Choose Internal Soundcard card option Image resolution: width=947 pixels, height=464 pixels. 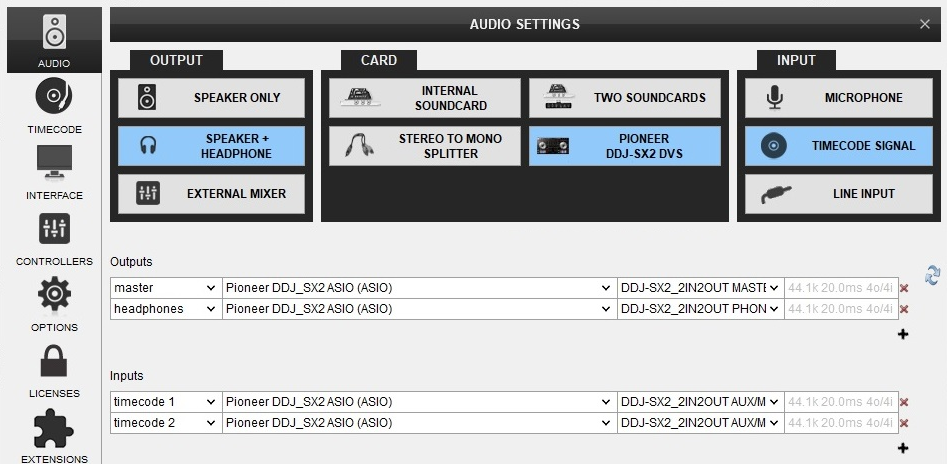click(425, 97)
